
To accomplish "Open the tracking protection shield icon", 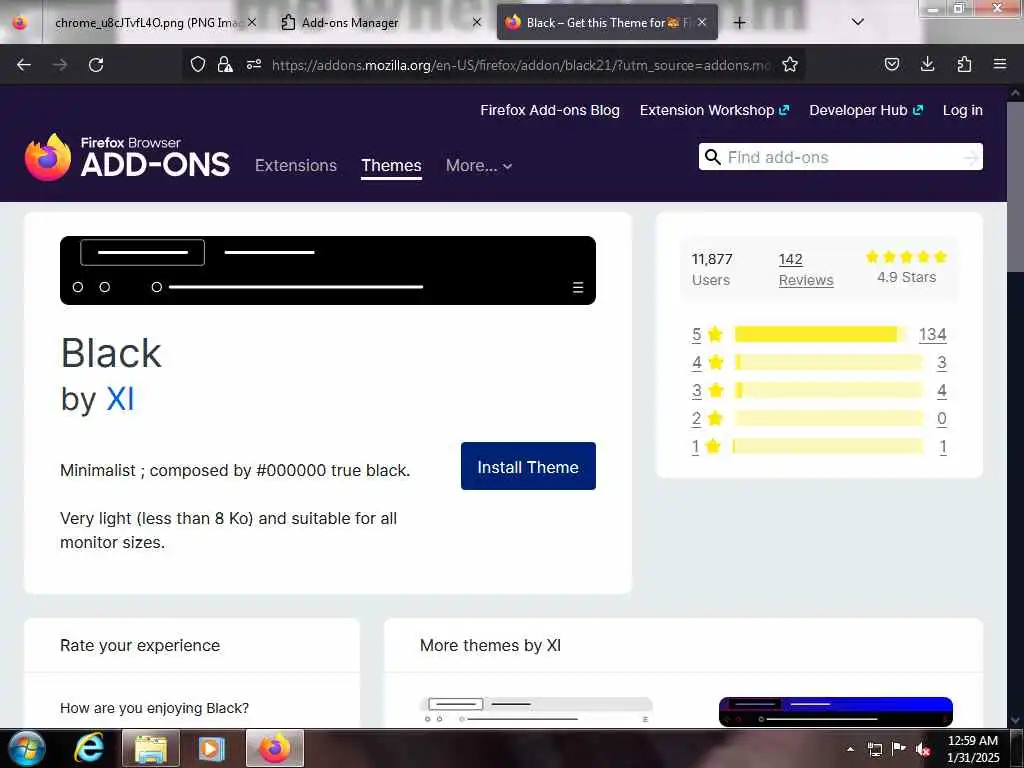I will pos(198,64).
